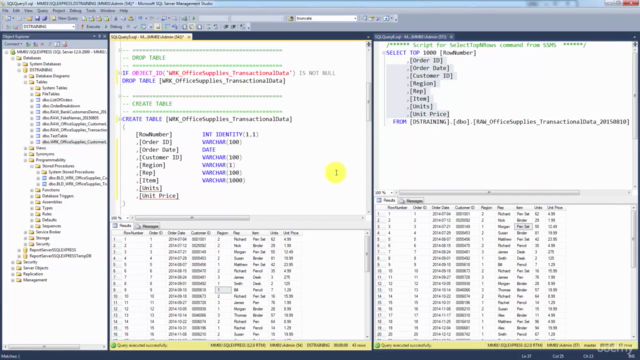Image resolution: width=640 pixels, height=360 pixels.
Task: Click DROP TABLE statement line in editor
Action: (204, 81)
